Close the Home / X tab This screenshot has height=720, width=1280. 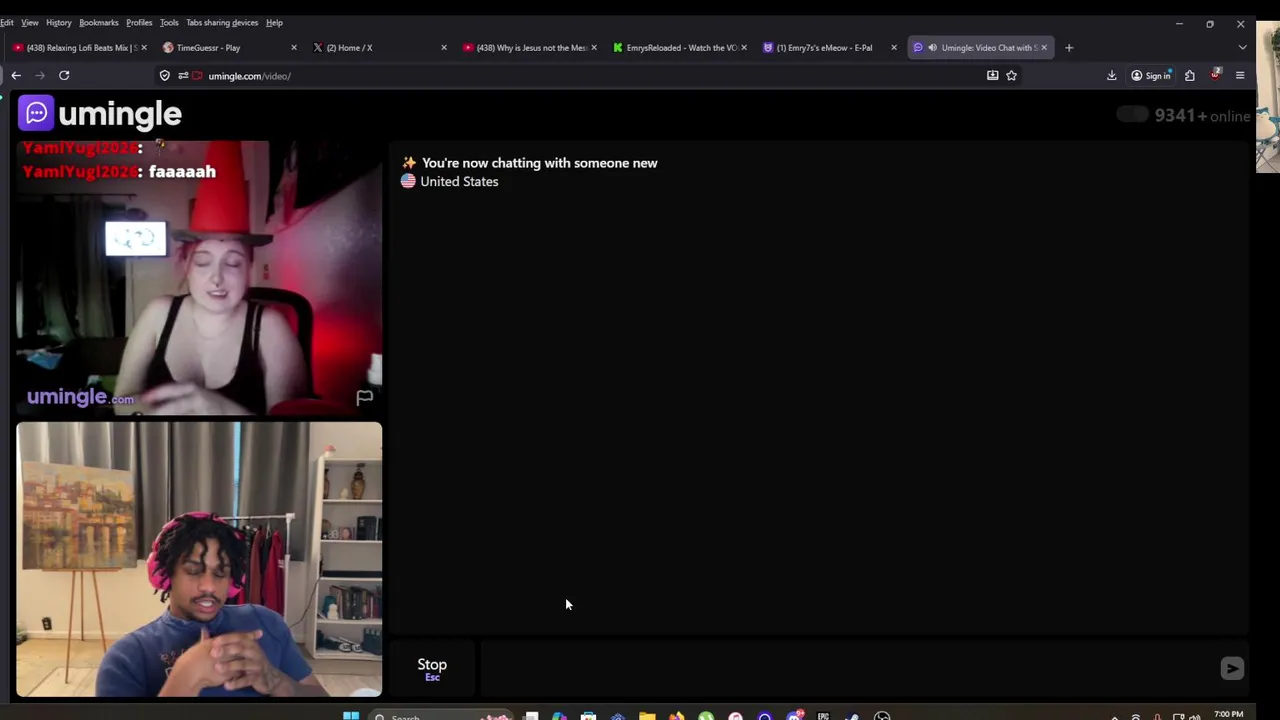444,47
